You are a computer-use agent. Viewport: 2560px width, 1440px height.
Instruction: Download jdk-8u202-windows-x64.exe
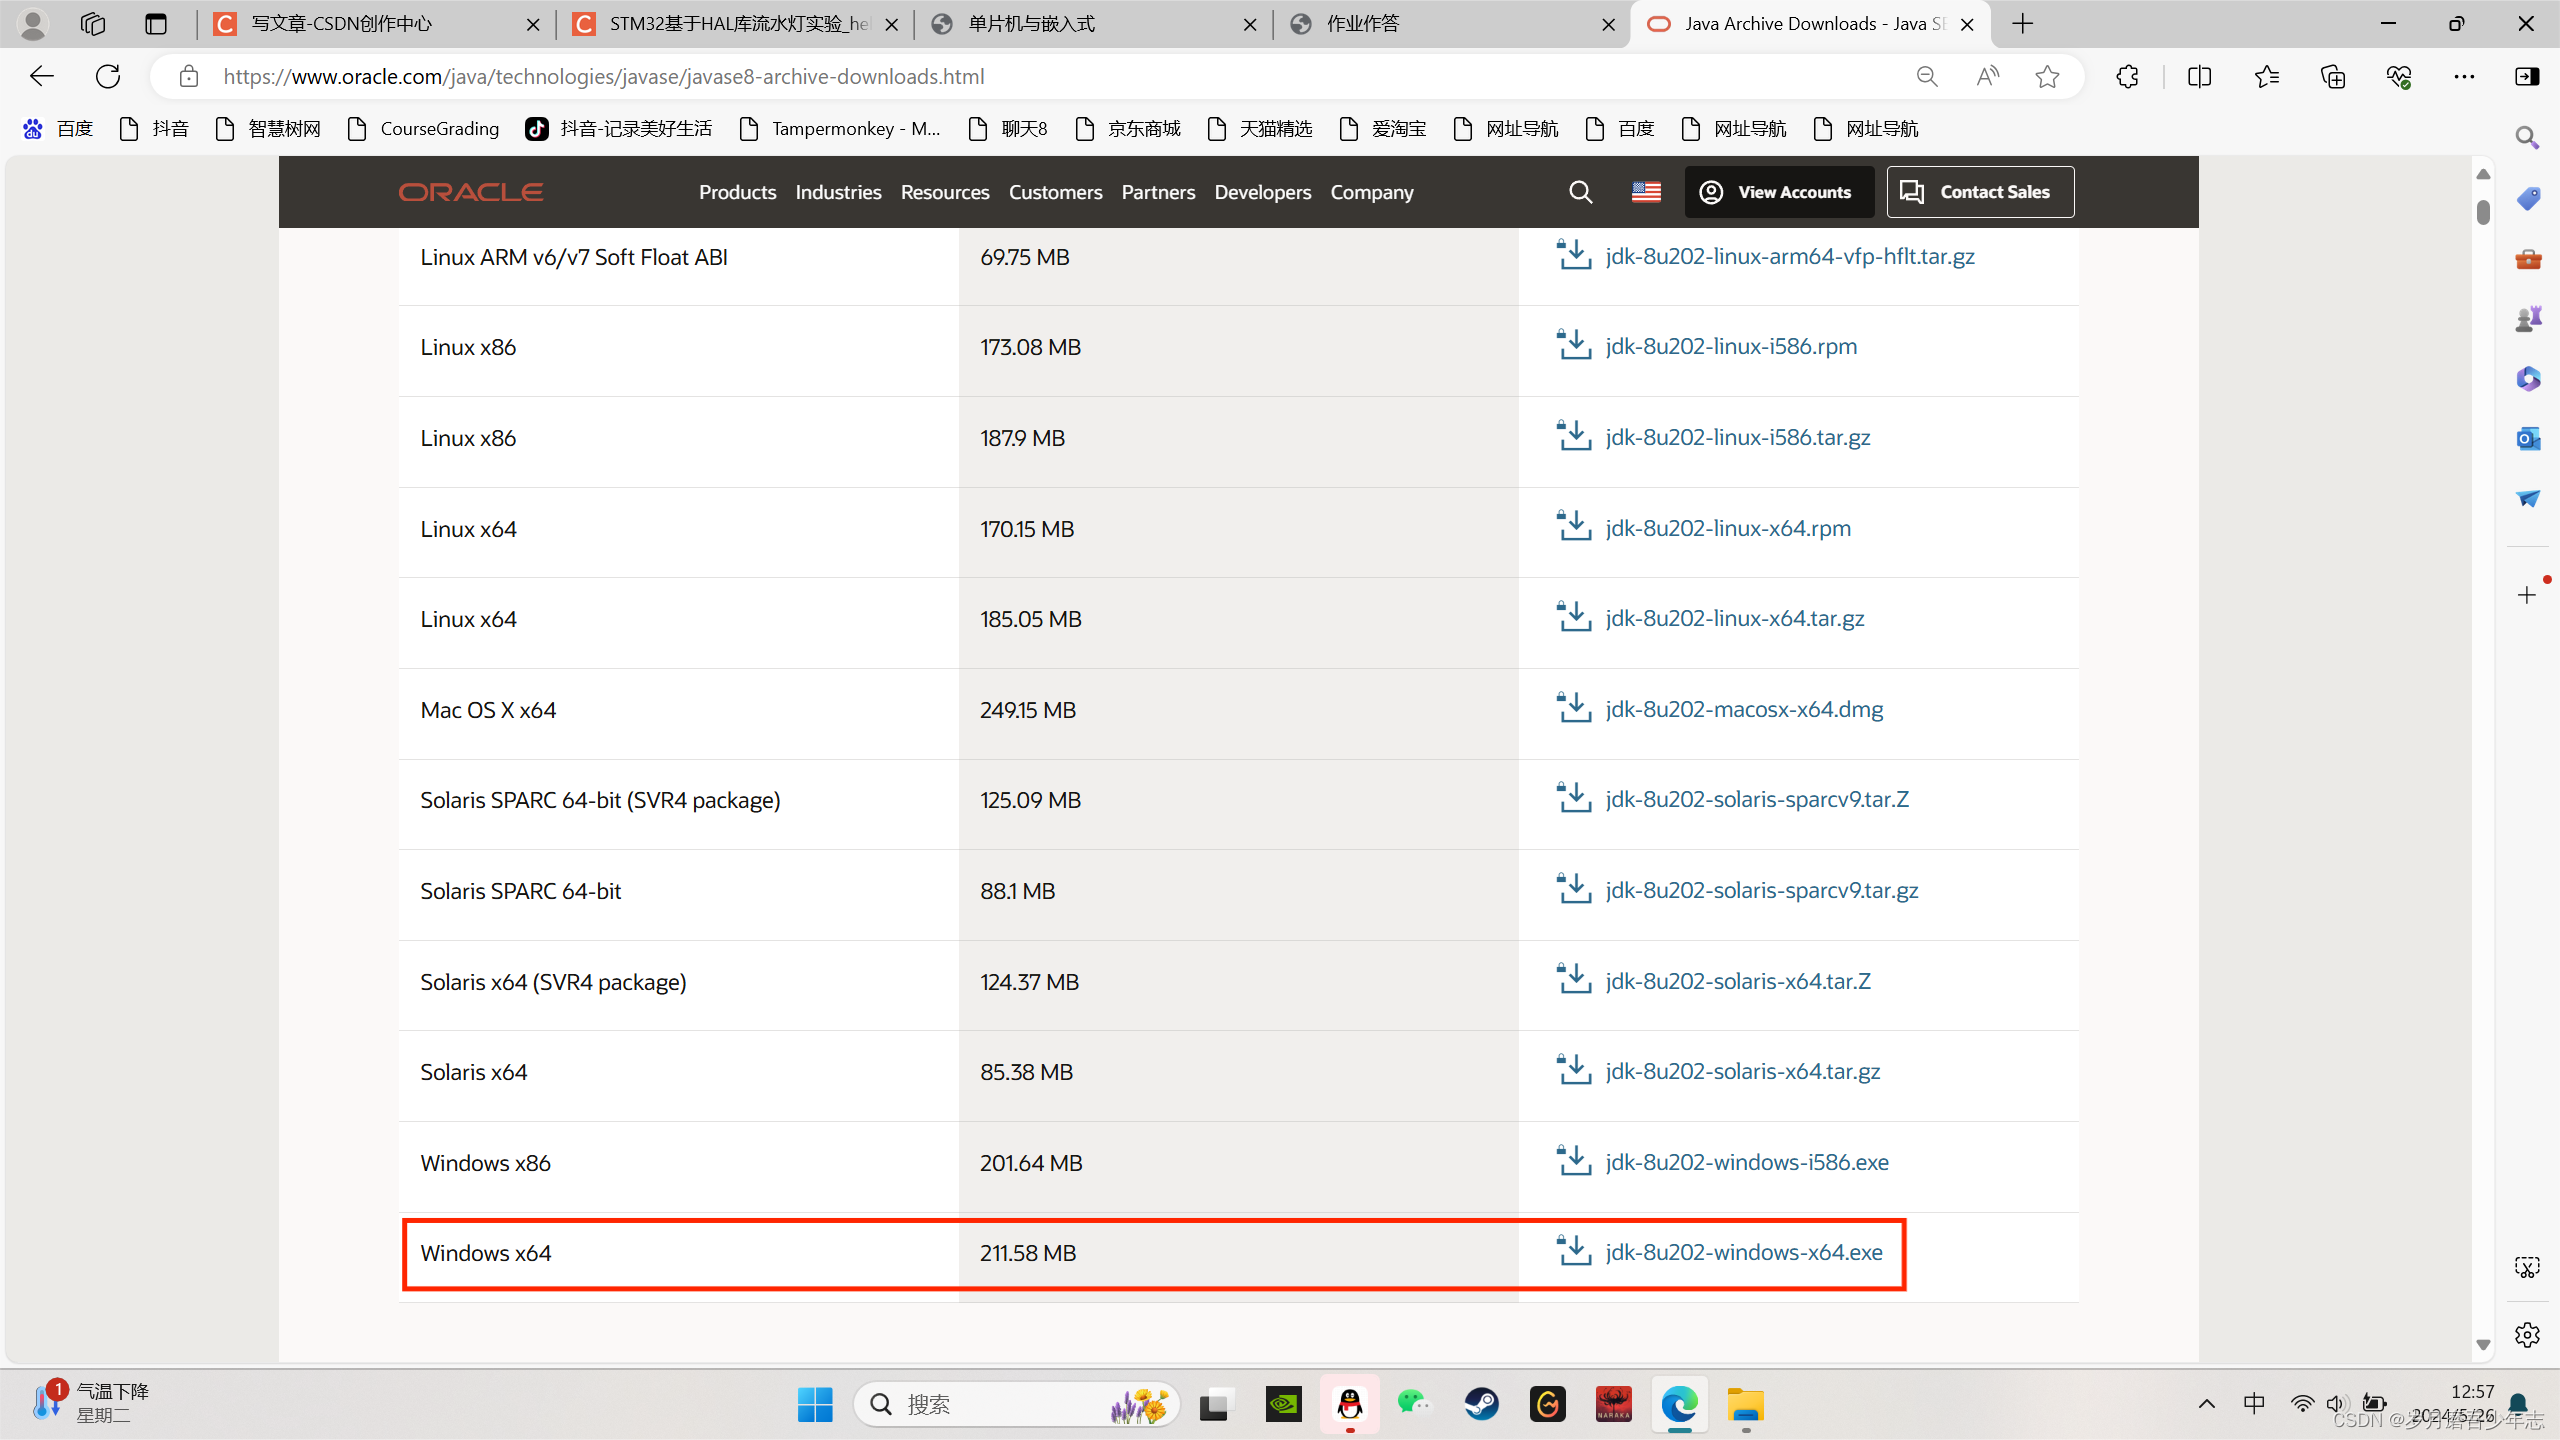click(x=1743, y=1252)
